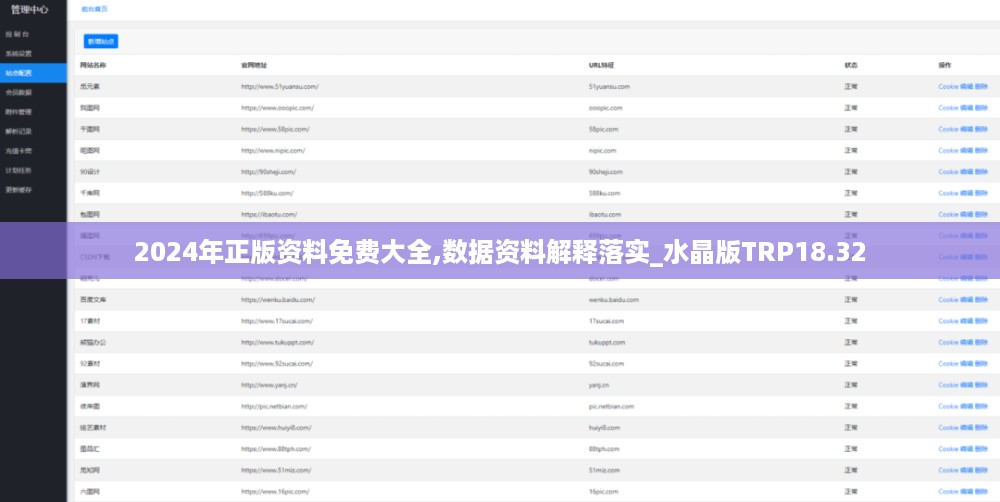Click the 管理中心 title in the sidebar header
This screenshot has height=502, width=1000.
pos(30,9)
